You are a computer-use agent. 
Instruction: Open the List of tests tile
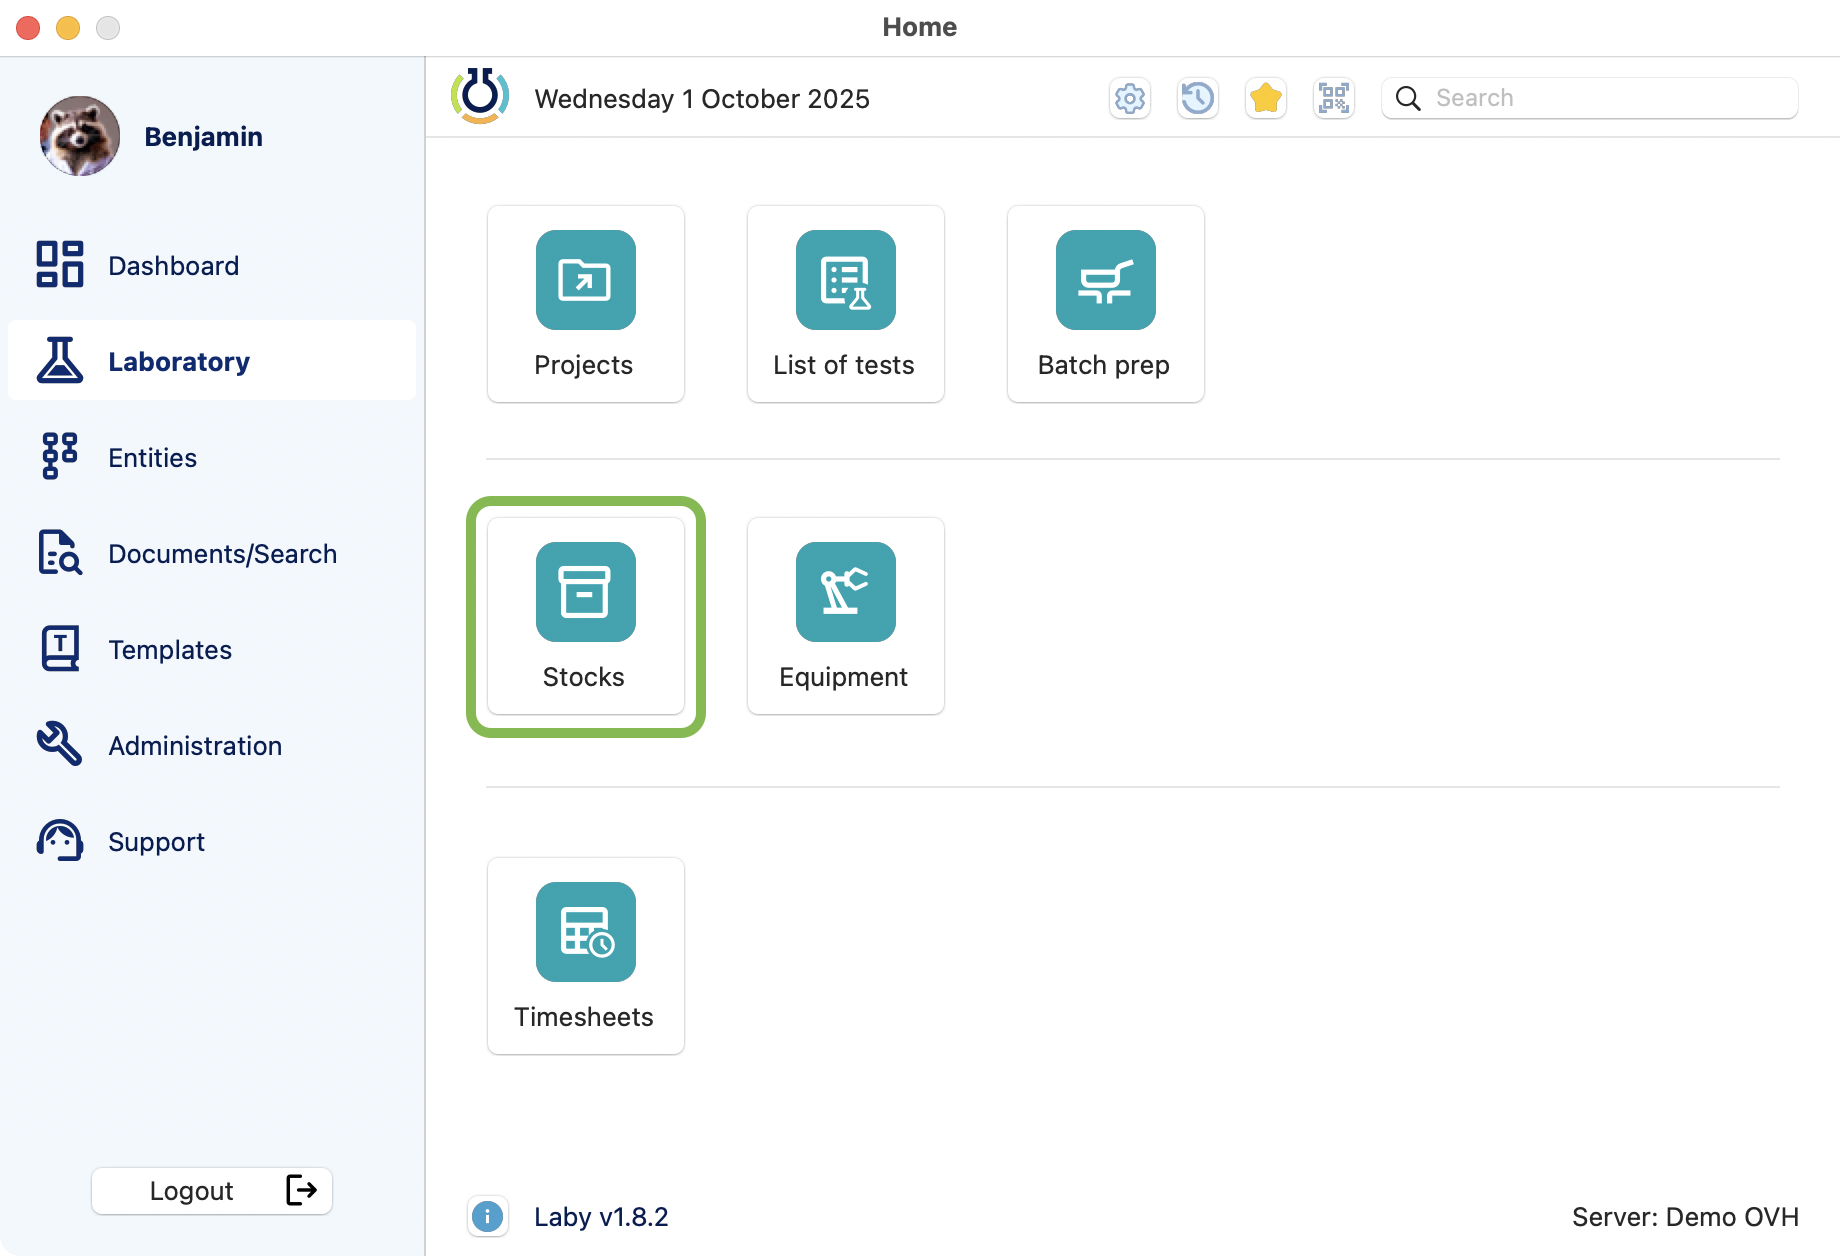[845, 304]
